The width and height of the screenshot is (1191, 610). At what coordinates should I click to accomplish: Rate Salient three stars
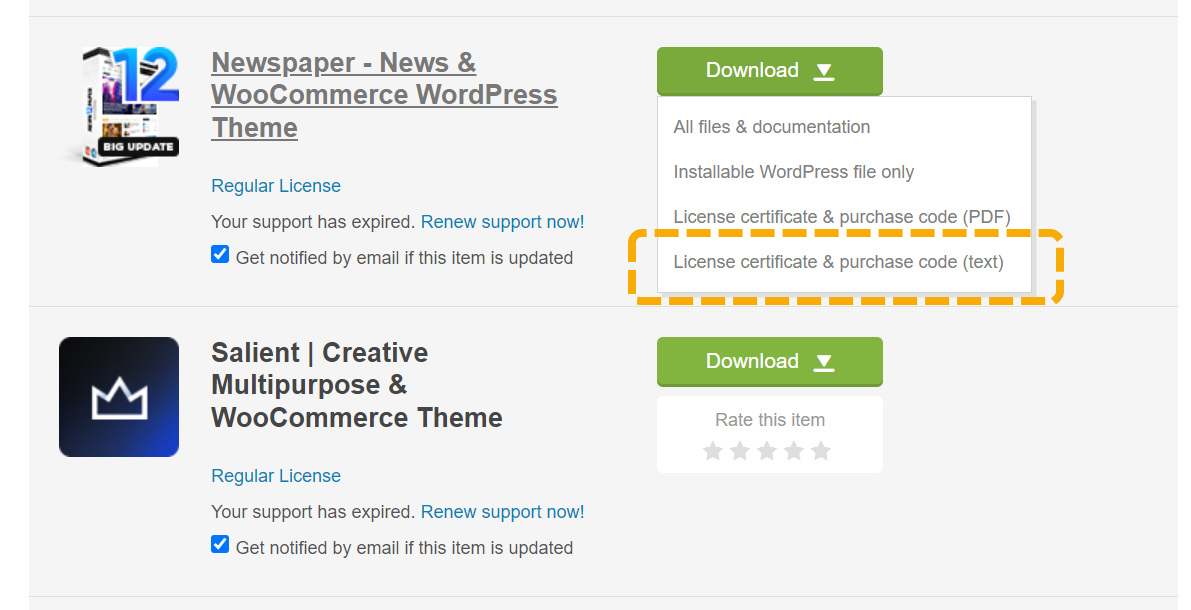click(767, 451)
